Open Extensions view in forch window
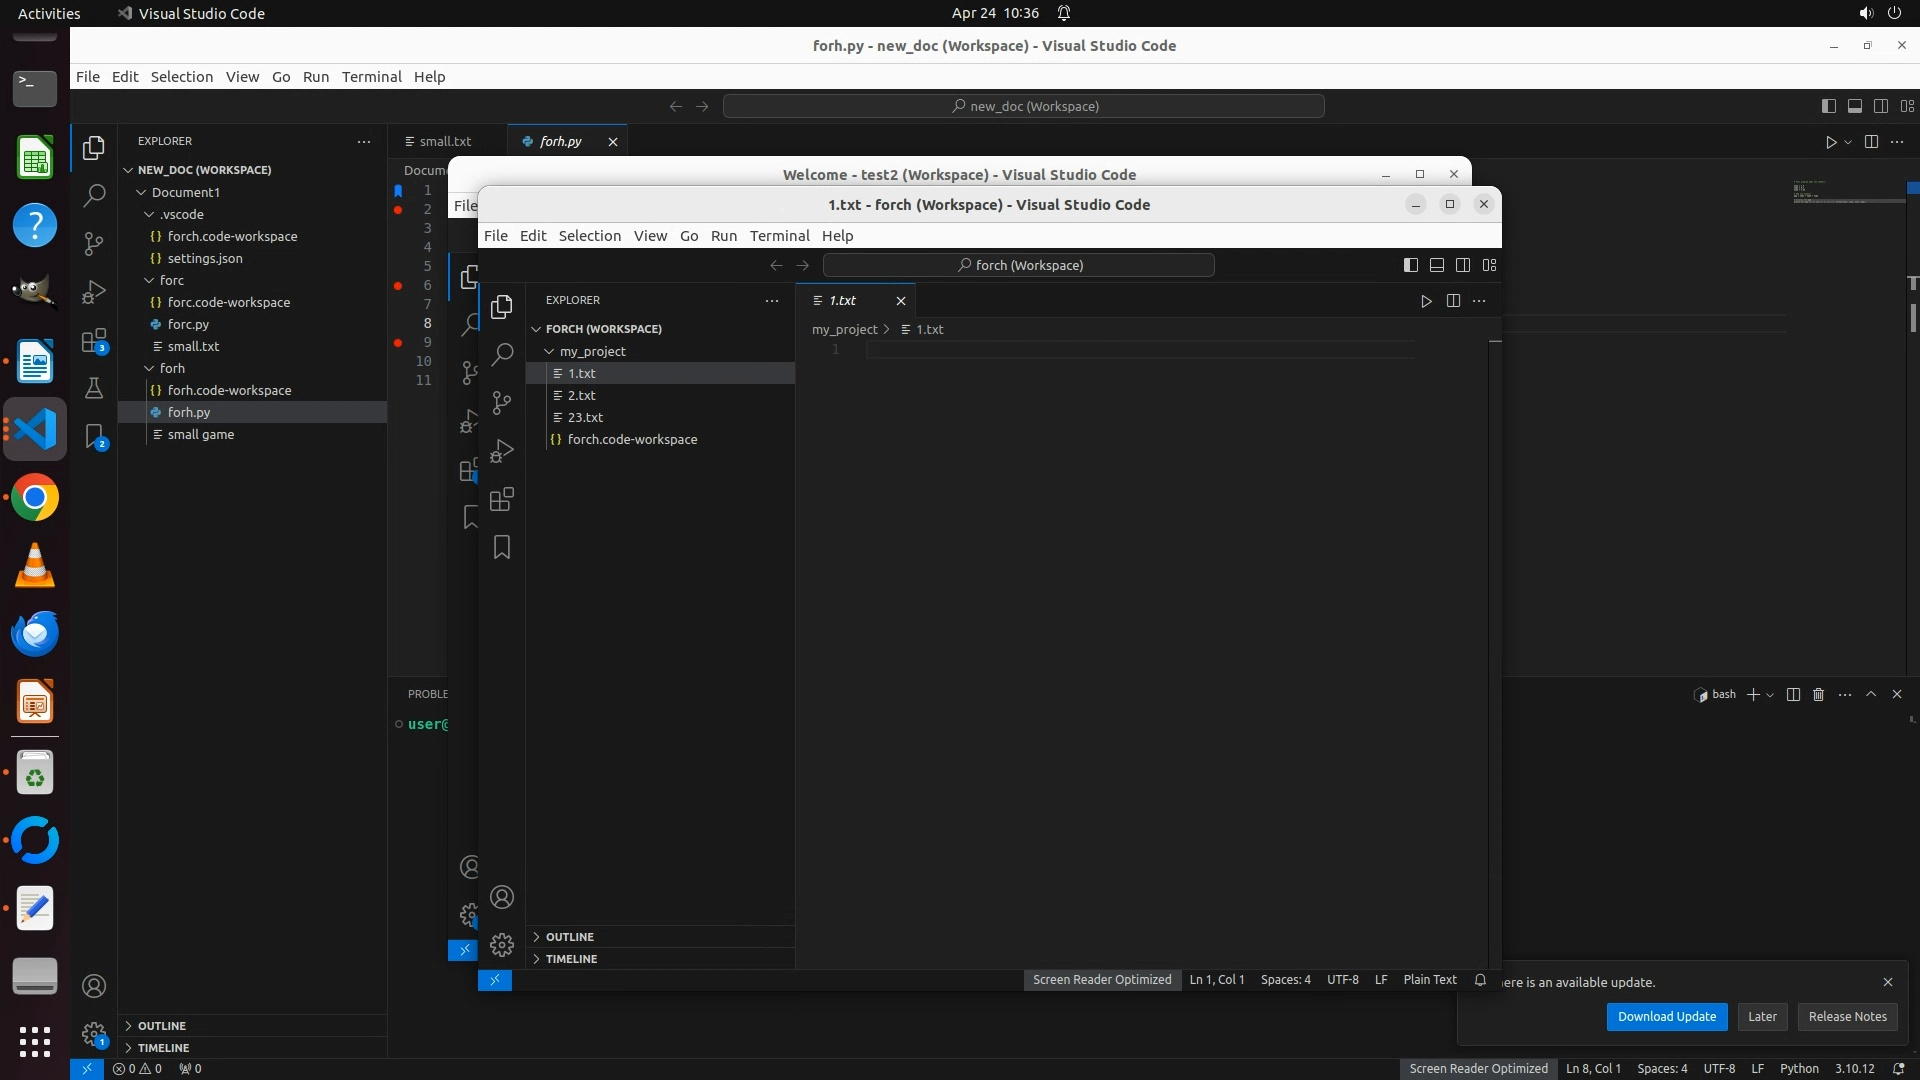This screenshot has width=1920, height=1080. click(502, 499)
